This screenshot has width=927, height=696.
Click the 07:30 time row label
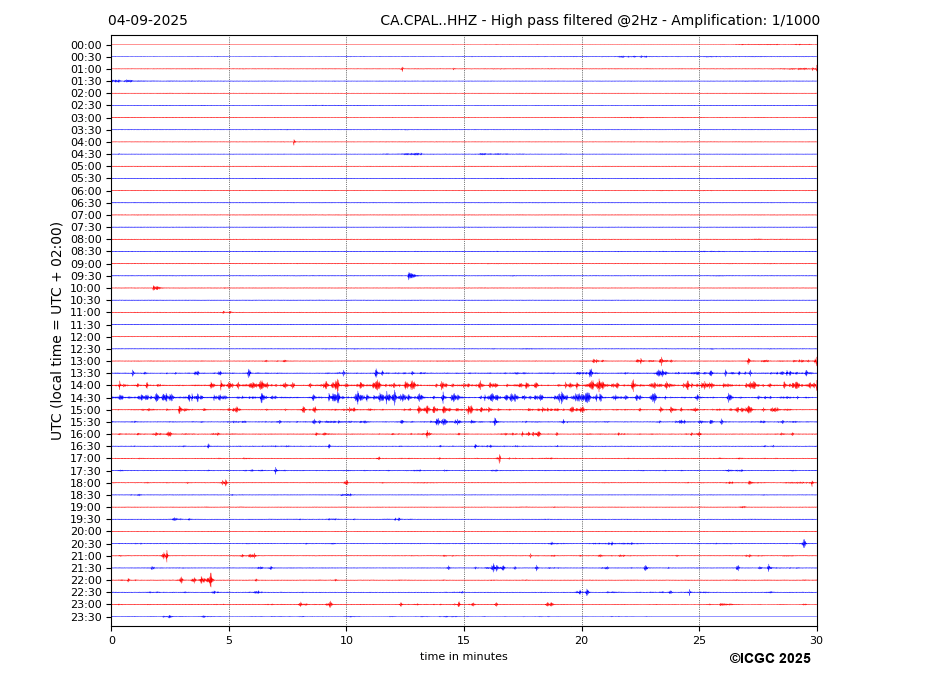click(86, 228)
